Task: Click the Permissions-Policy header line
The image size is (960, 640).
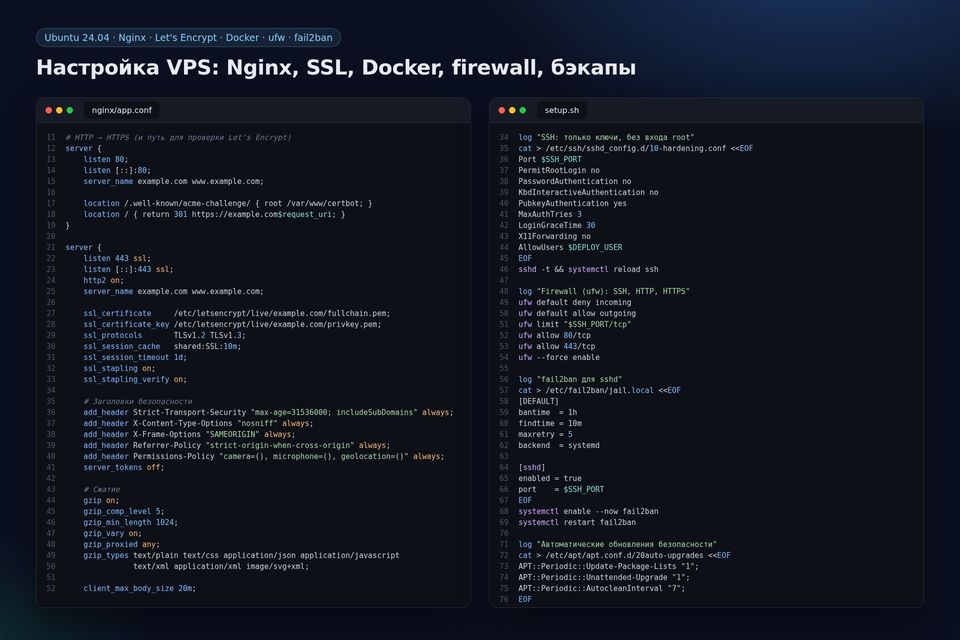Action: [x=264, y=457]
